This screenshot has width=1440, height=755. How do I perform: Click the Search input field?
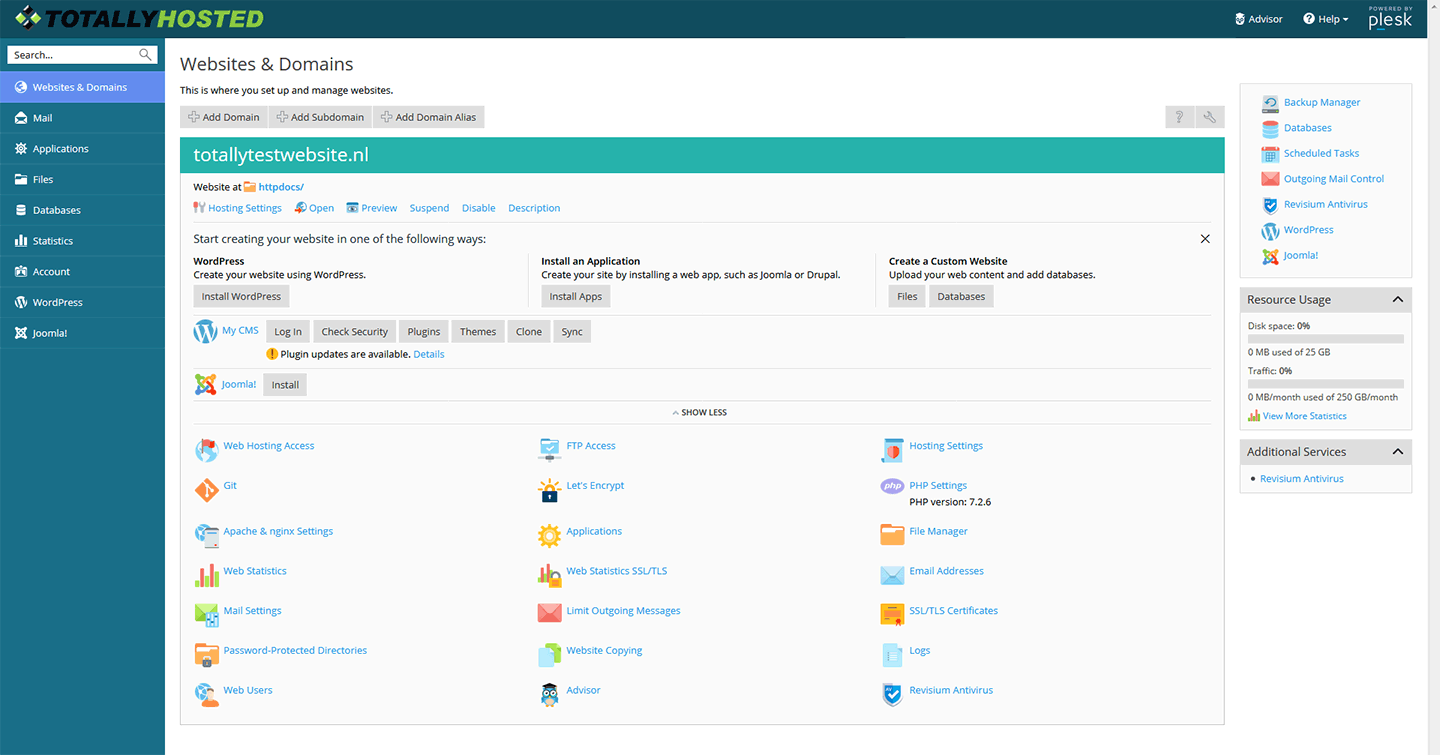(x=74, y=55)
